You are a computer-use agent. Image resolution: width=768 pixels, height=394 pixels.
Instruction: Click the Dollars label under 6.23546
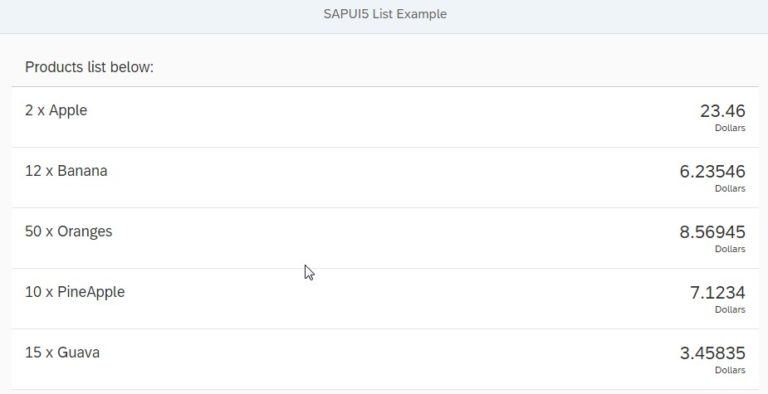730,189
